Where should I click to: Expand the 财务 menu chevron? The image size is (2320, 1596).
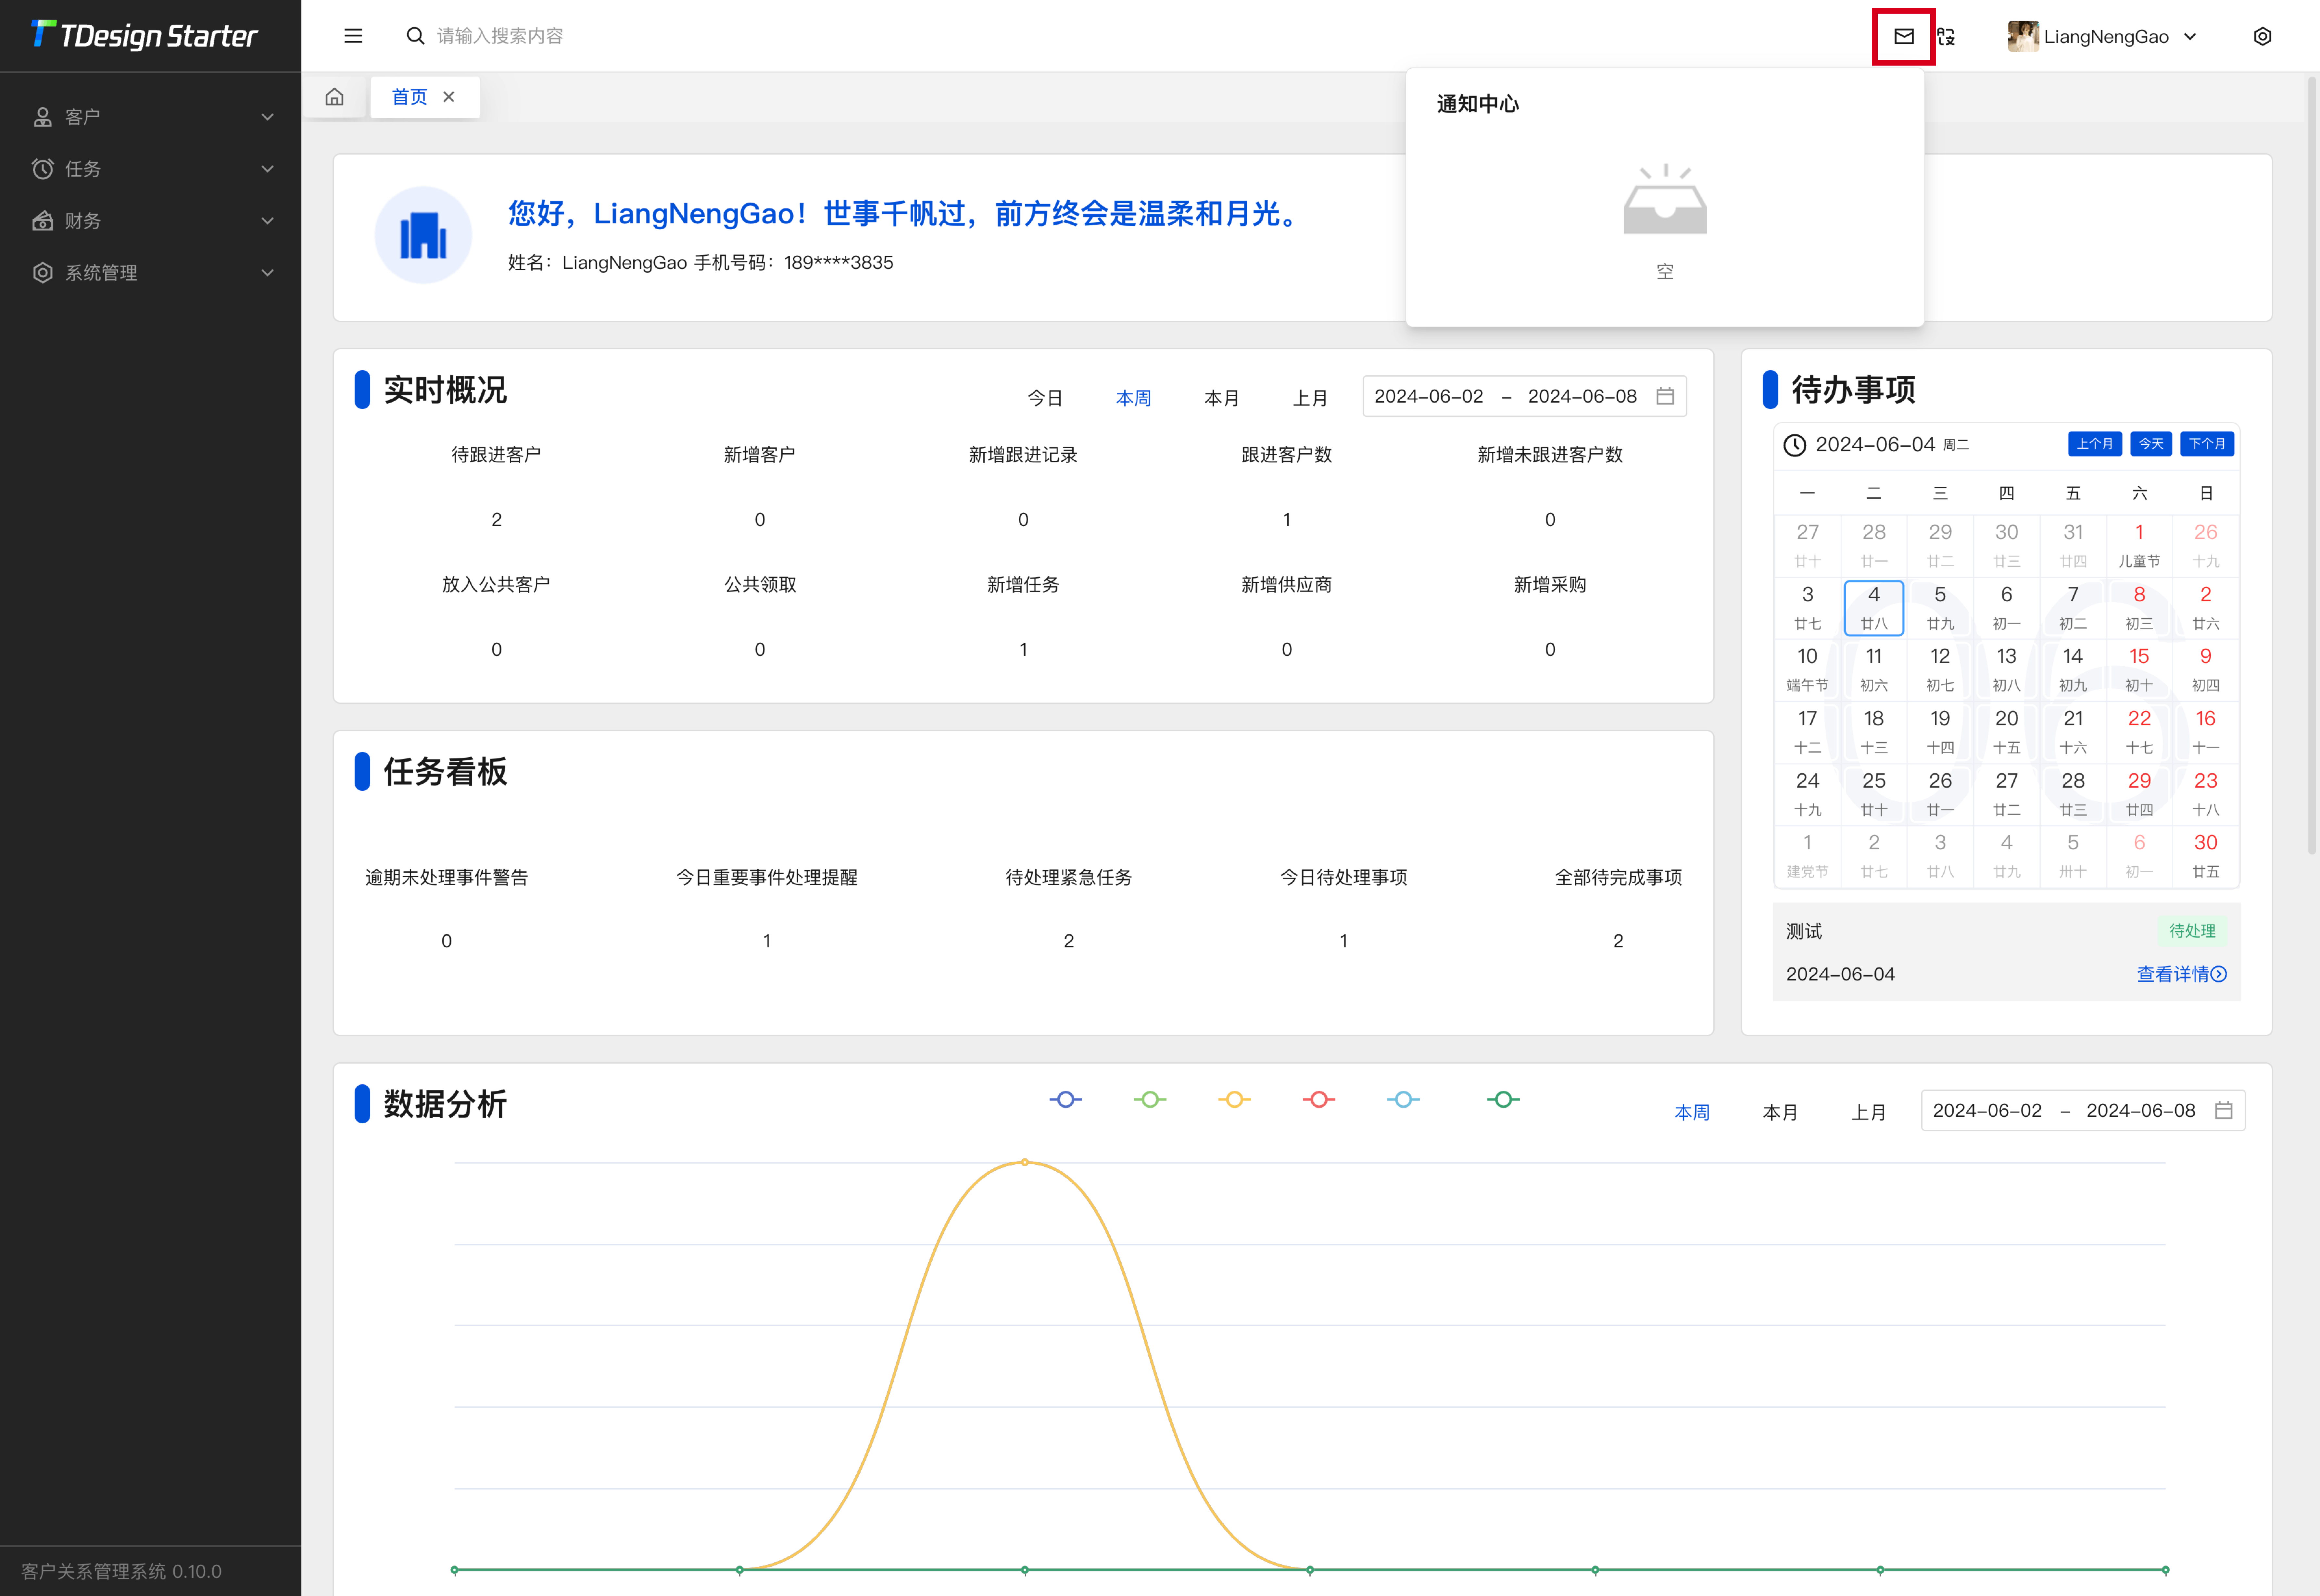pyautogui.click(x=267, y=221)
